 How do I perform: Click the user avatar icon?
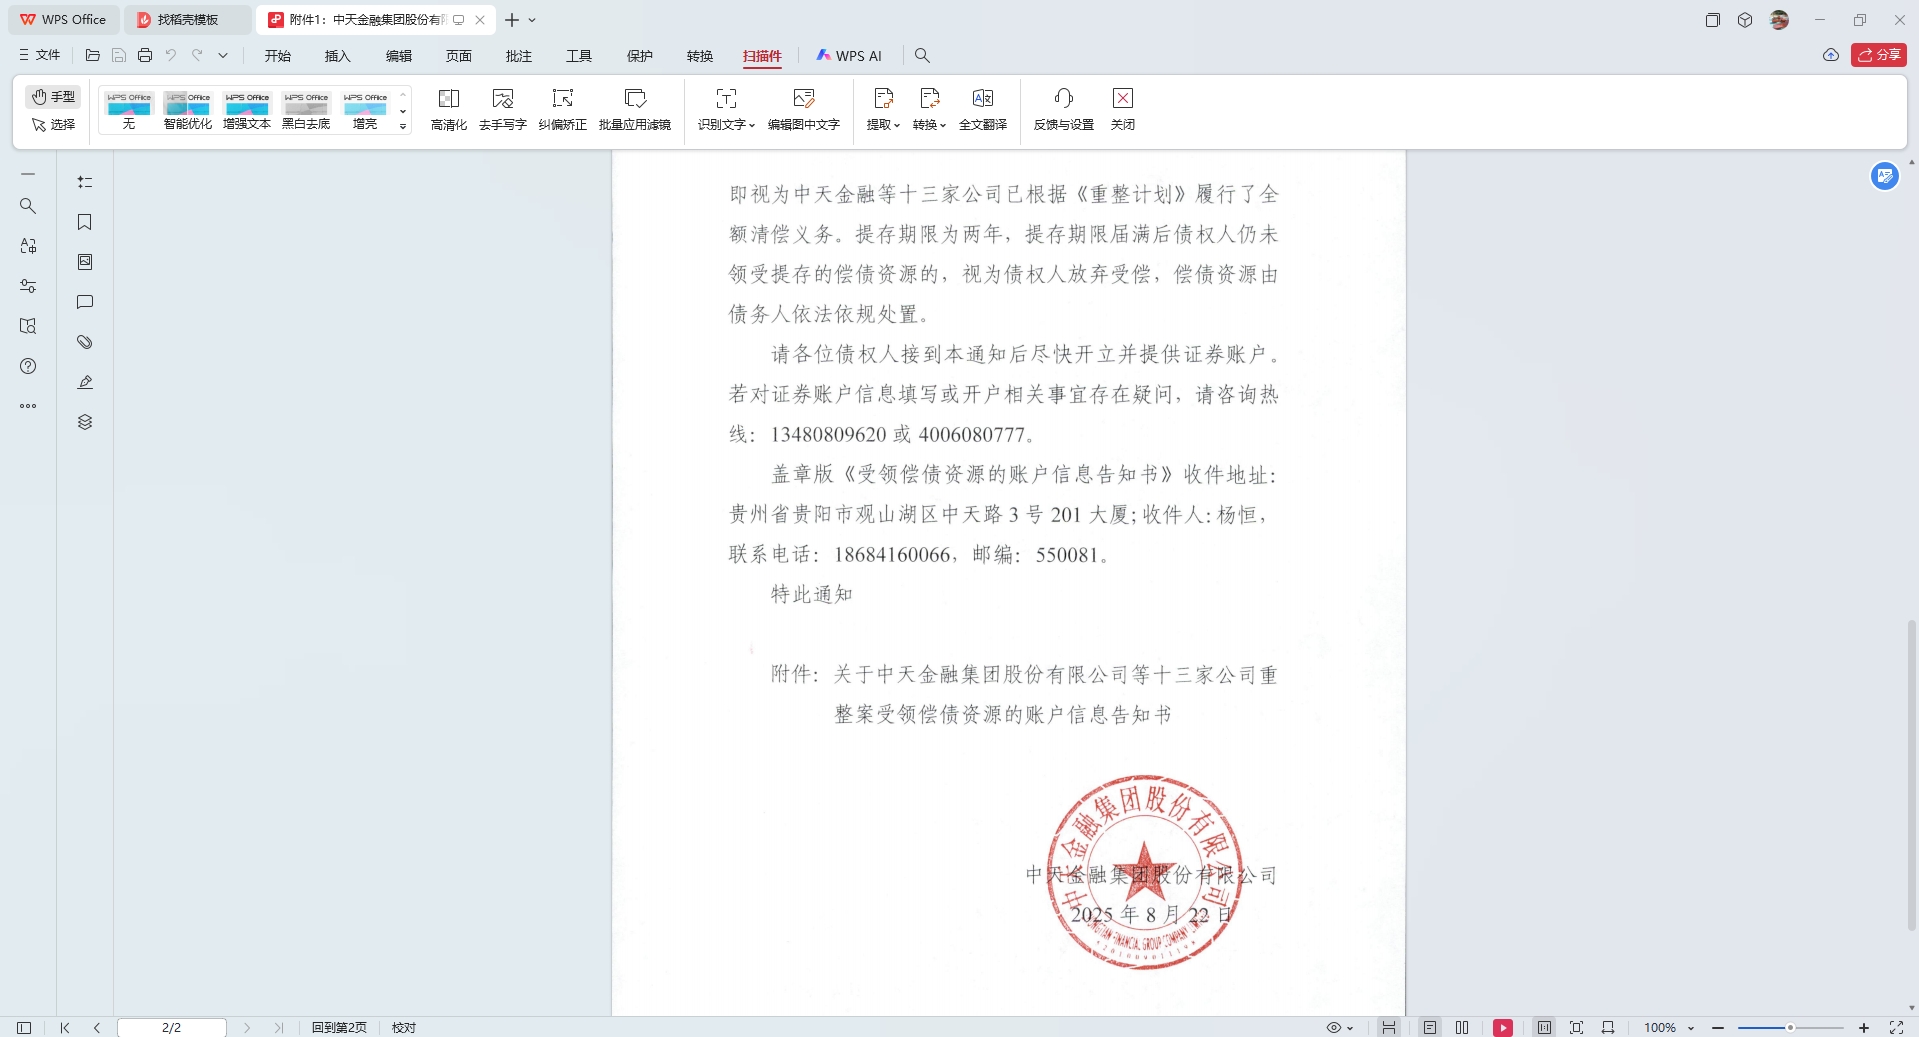pos(1779,20)
